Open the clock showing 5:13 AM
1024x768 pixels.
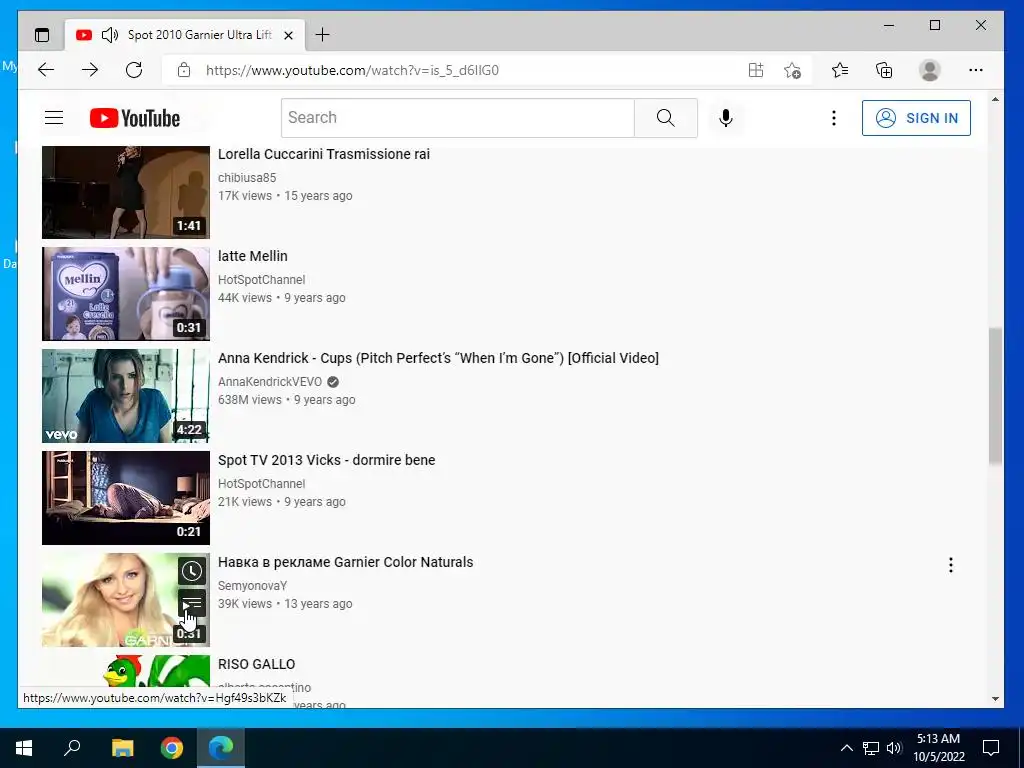coord(938,748)
